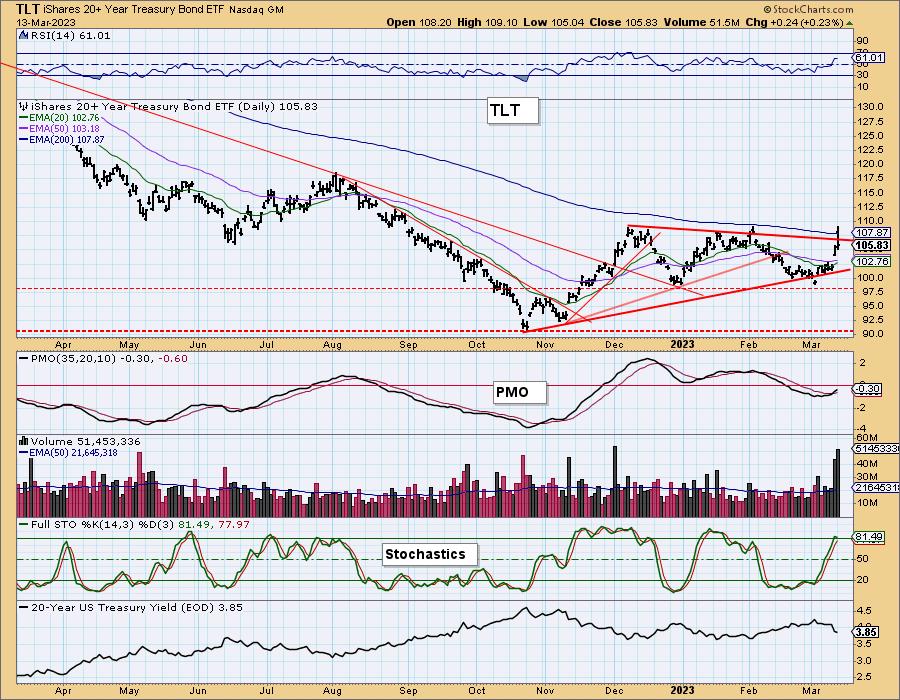Screen dimensions: 900x700
Task: Click the 81.49 stochastics value tag
Action: 869,537
